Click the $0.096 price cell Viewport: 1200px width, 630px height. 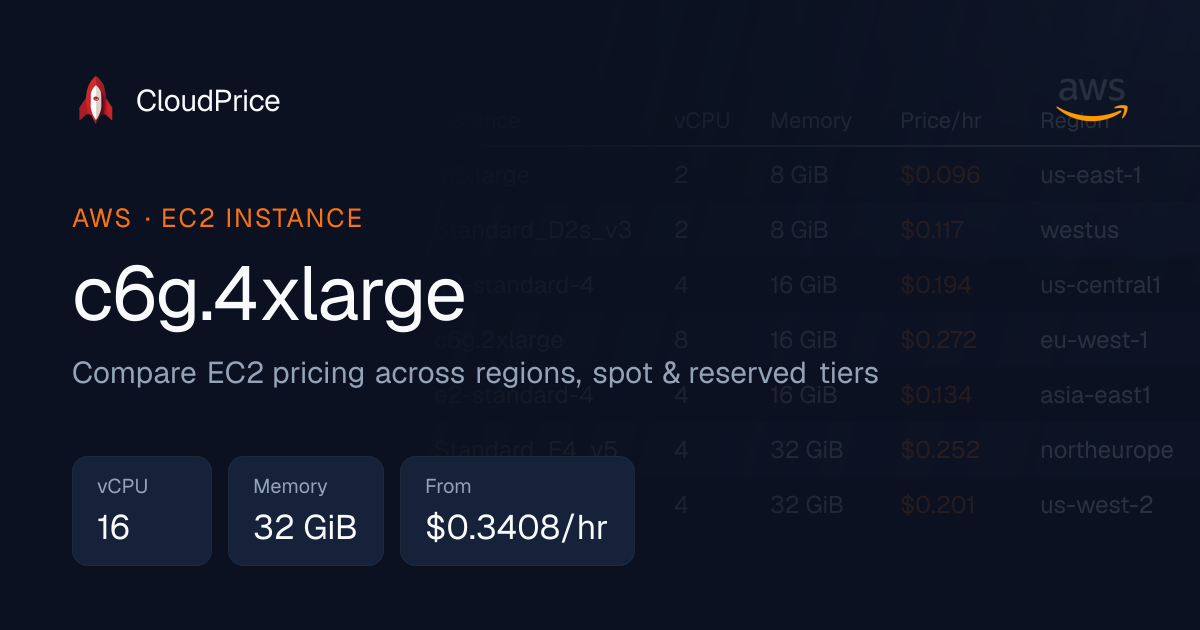coord(940,176)
